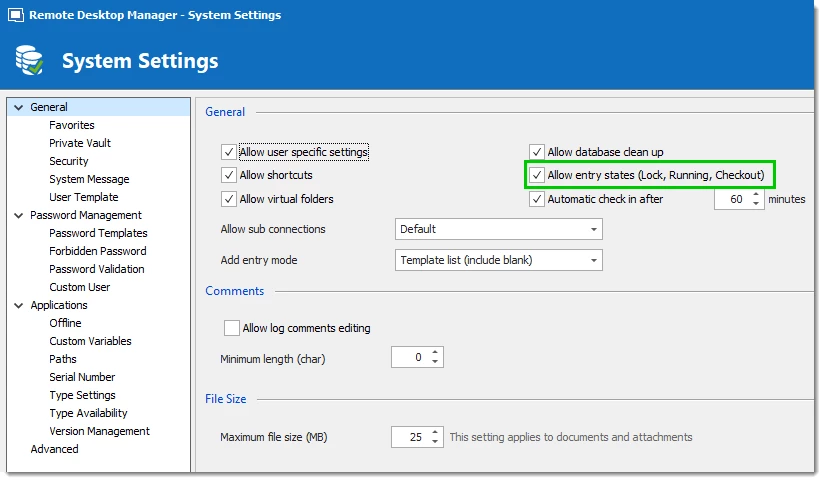Viewport: 824px width, 482px height.
Task: Click the Minimum length (char) label
Action: 273,359
